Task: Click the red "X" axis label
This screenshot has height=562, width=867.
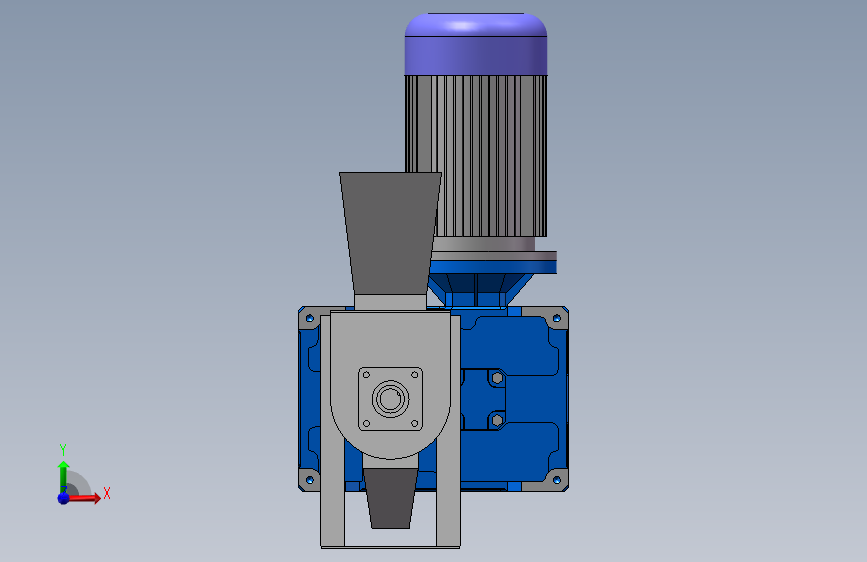Action: click(x=107, y=493)
